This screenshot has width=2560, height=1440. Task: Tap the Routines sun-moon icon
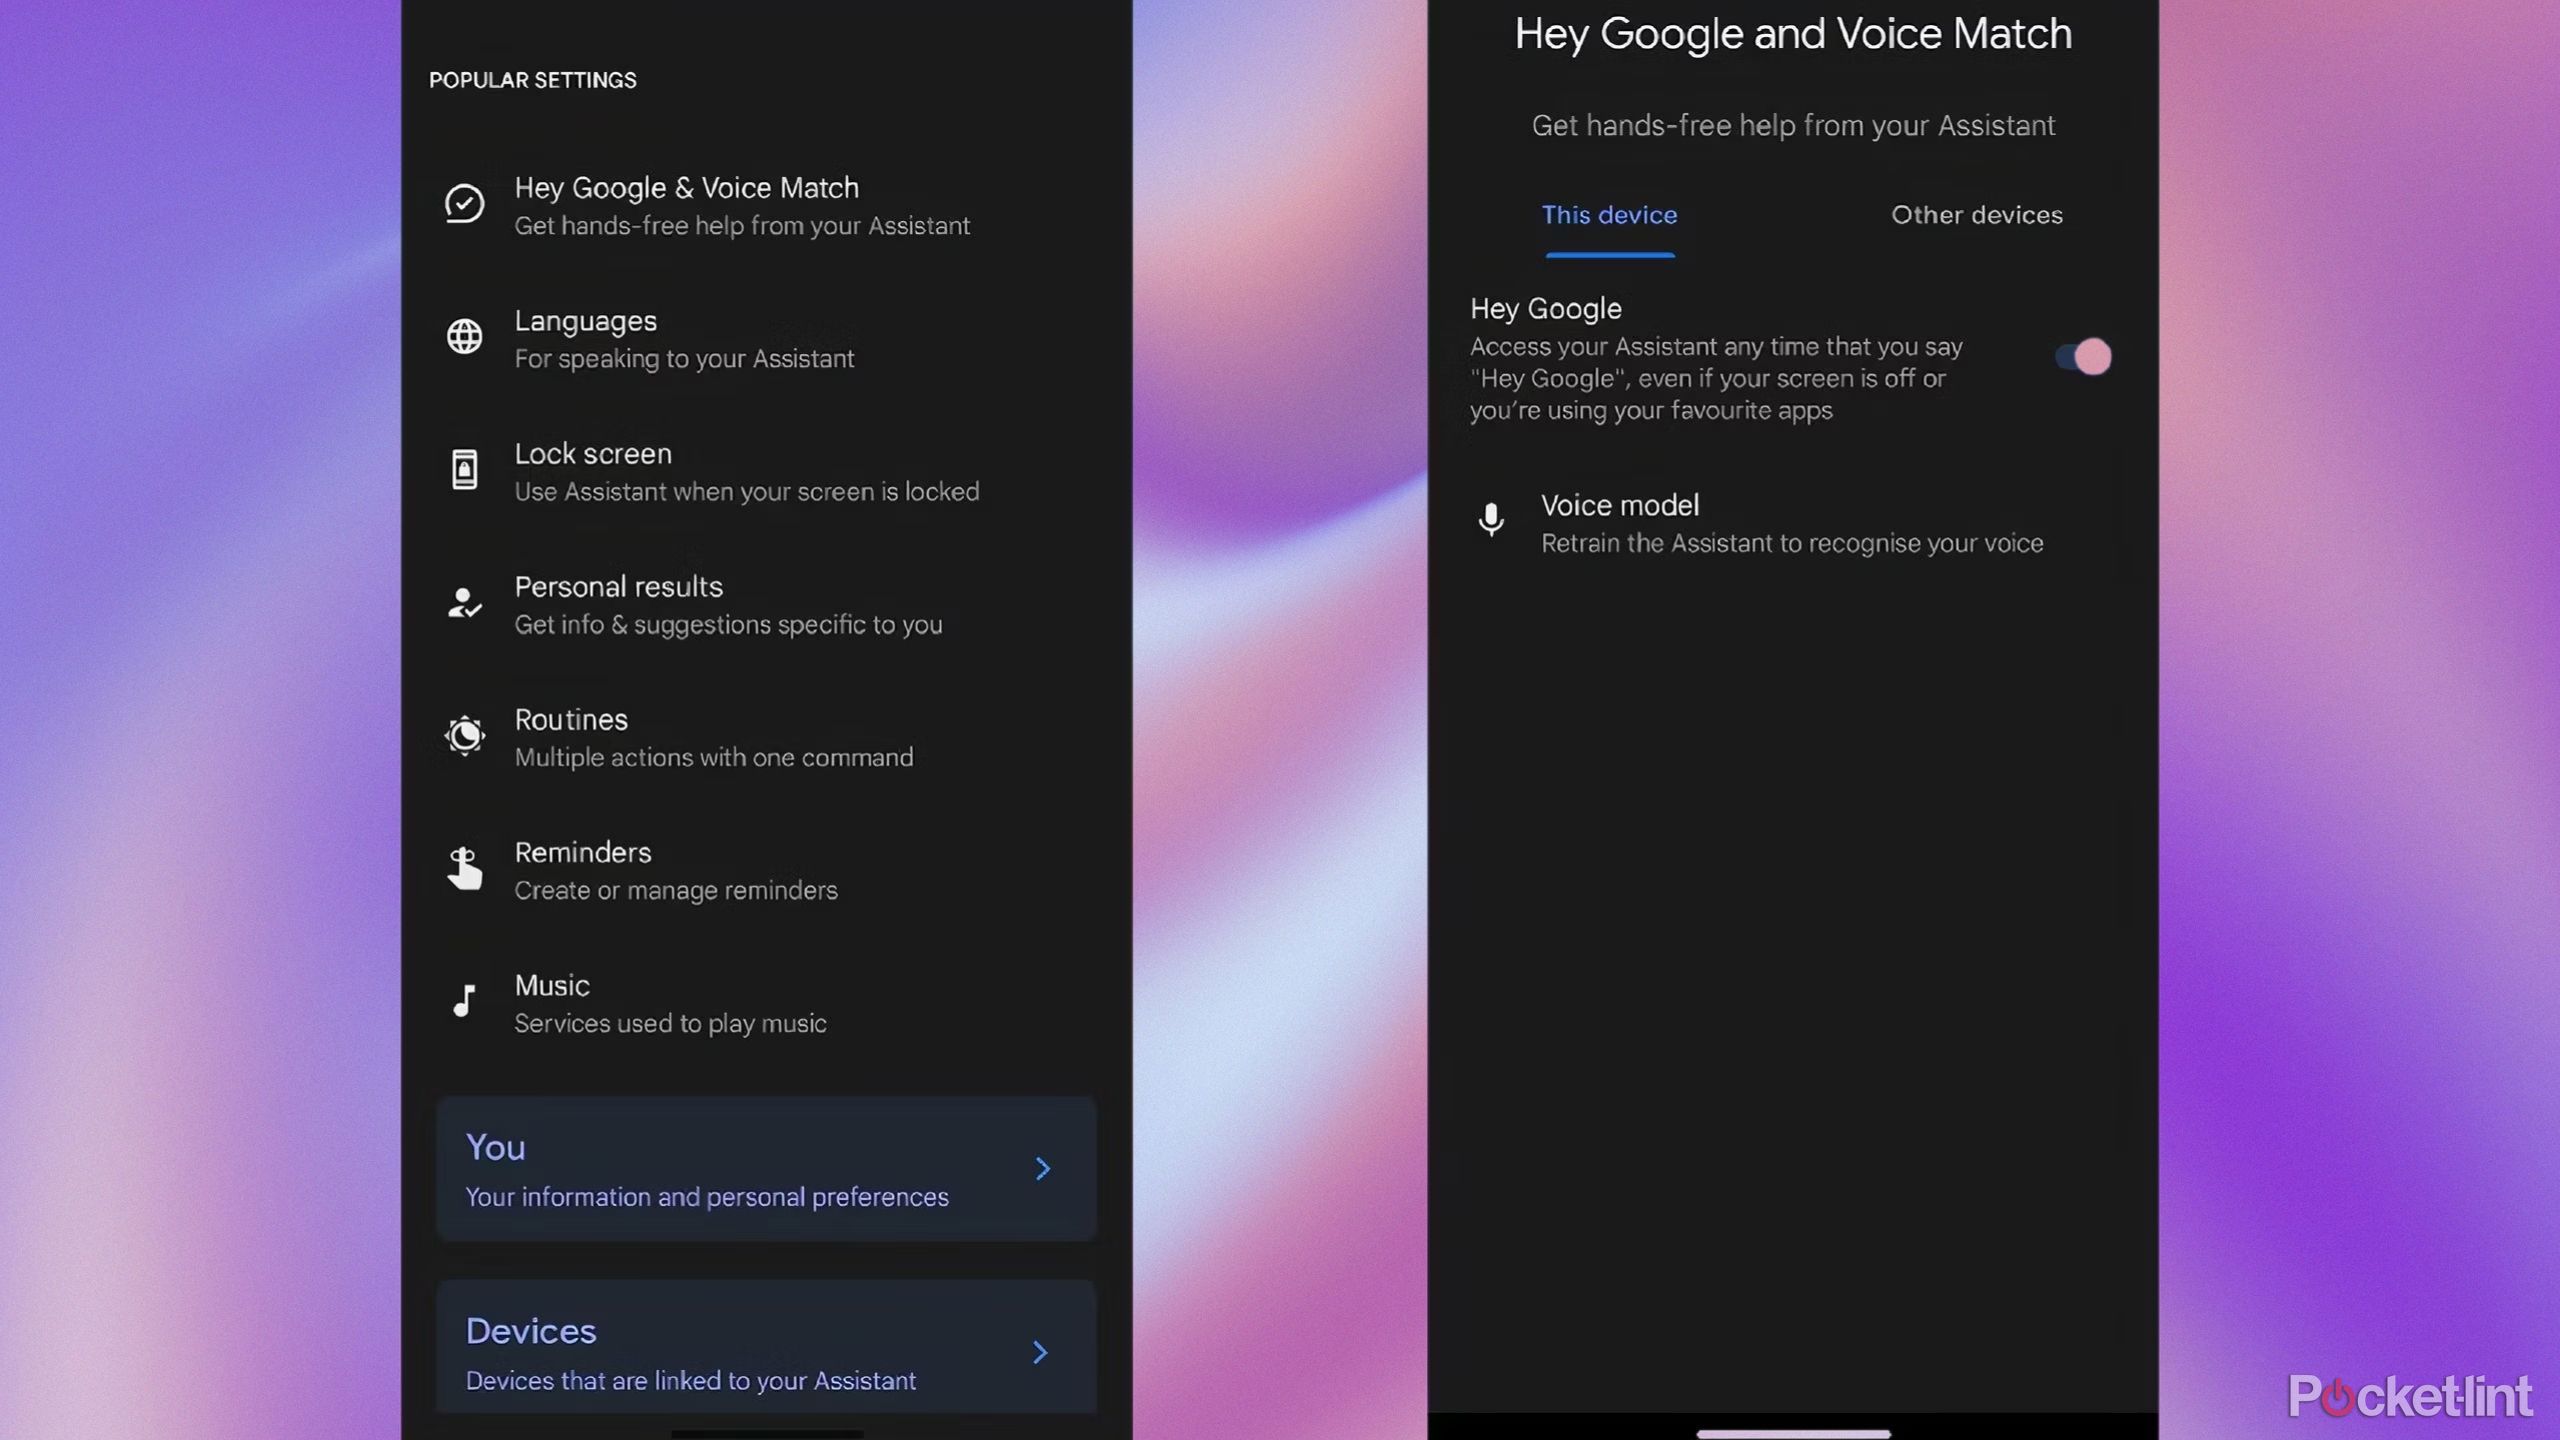coord(464,736)
